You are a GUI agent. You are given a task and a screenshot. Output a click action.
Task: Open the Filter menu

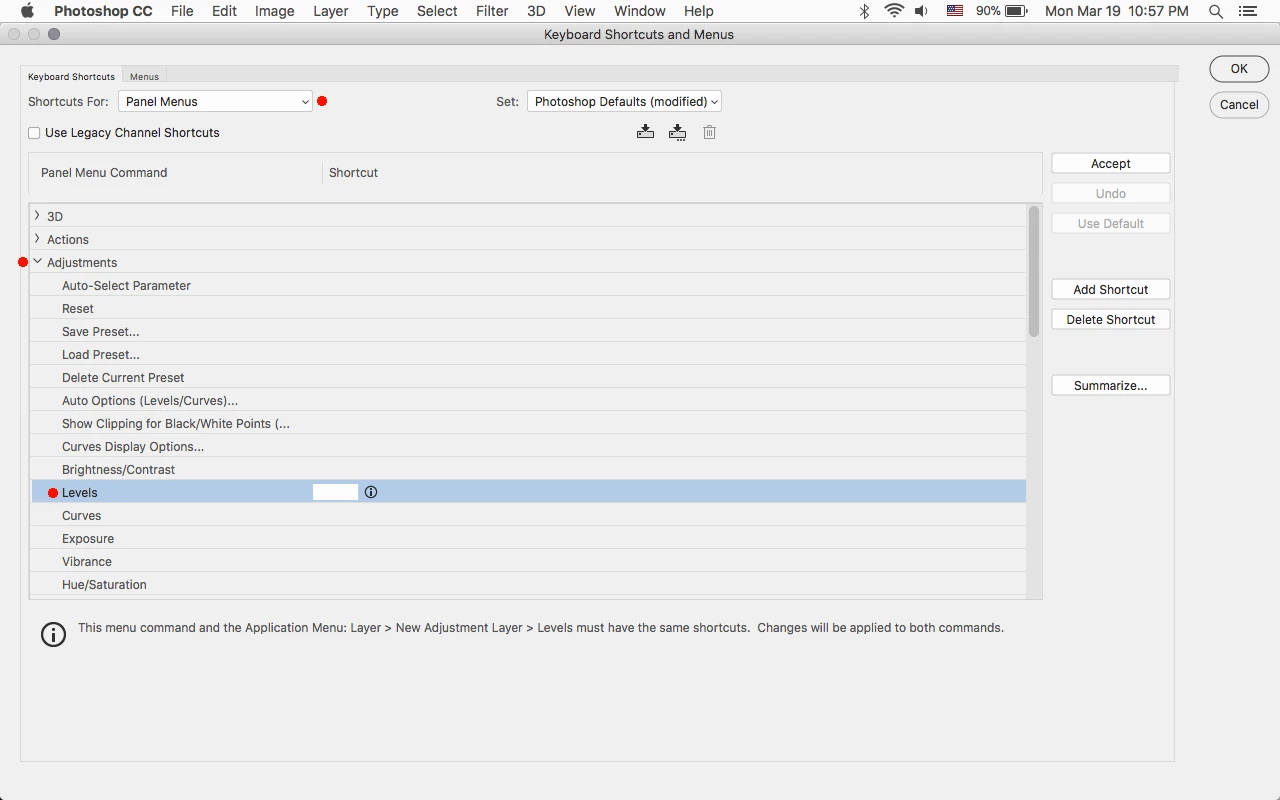pyautogui.click(x=492, y=11)
